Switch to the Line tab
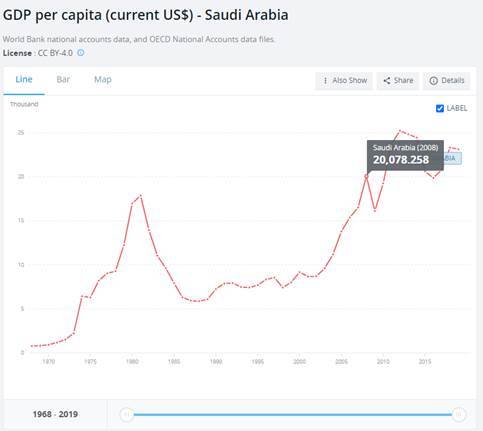Screen dimensions: 483x431 pos(24,80)
